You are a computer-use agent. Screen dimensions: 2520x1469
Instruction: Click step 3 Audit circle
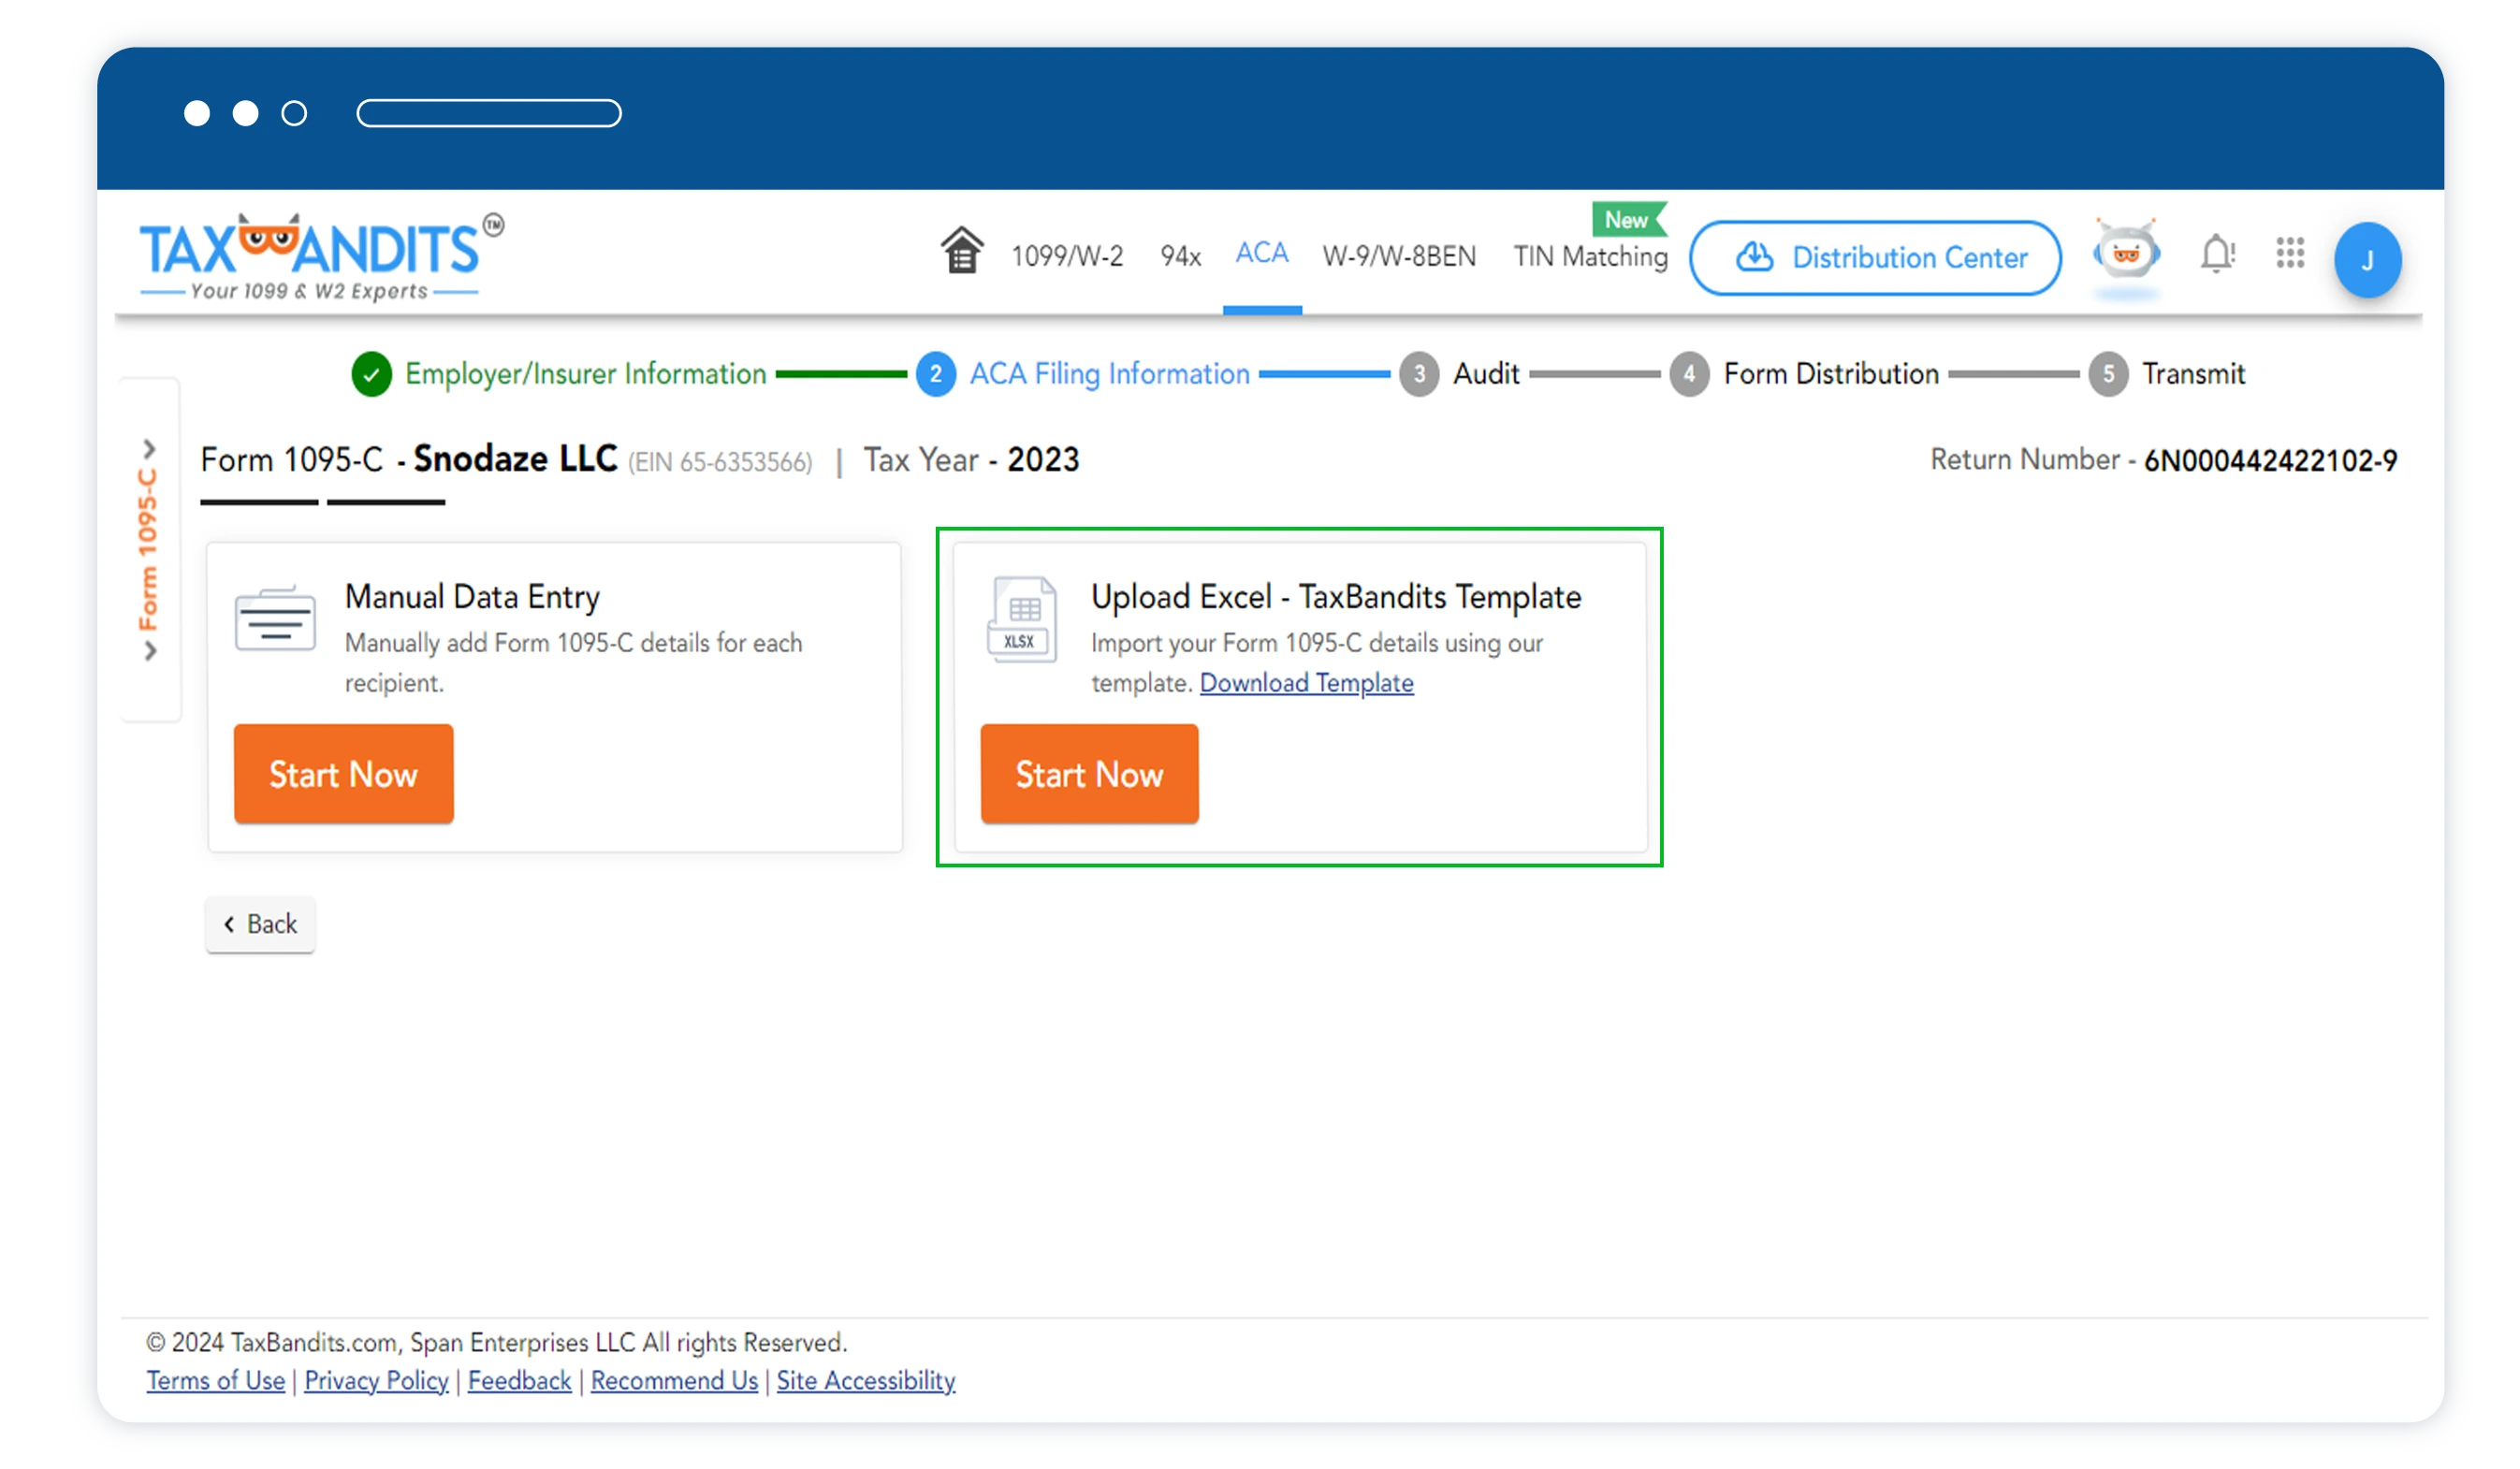(1419, 374)
